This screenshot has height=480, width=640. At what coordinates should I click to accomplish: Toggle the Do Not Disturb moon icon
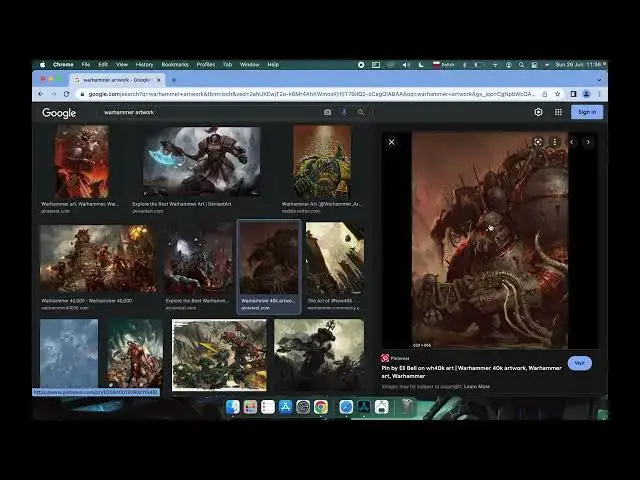click(x=421, y=64)
